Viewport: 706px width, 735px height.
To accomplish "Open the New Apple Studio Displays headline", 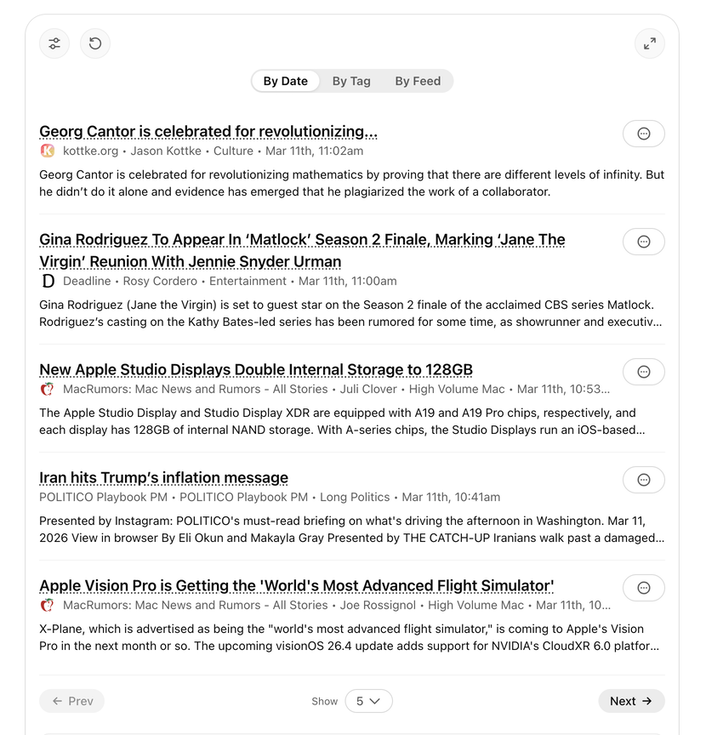I will coord(256,370).
